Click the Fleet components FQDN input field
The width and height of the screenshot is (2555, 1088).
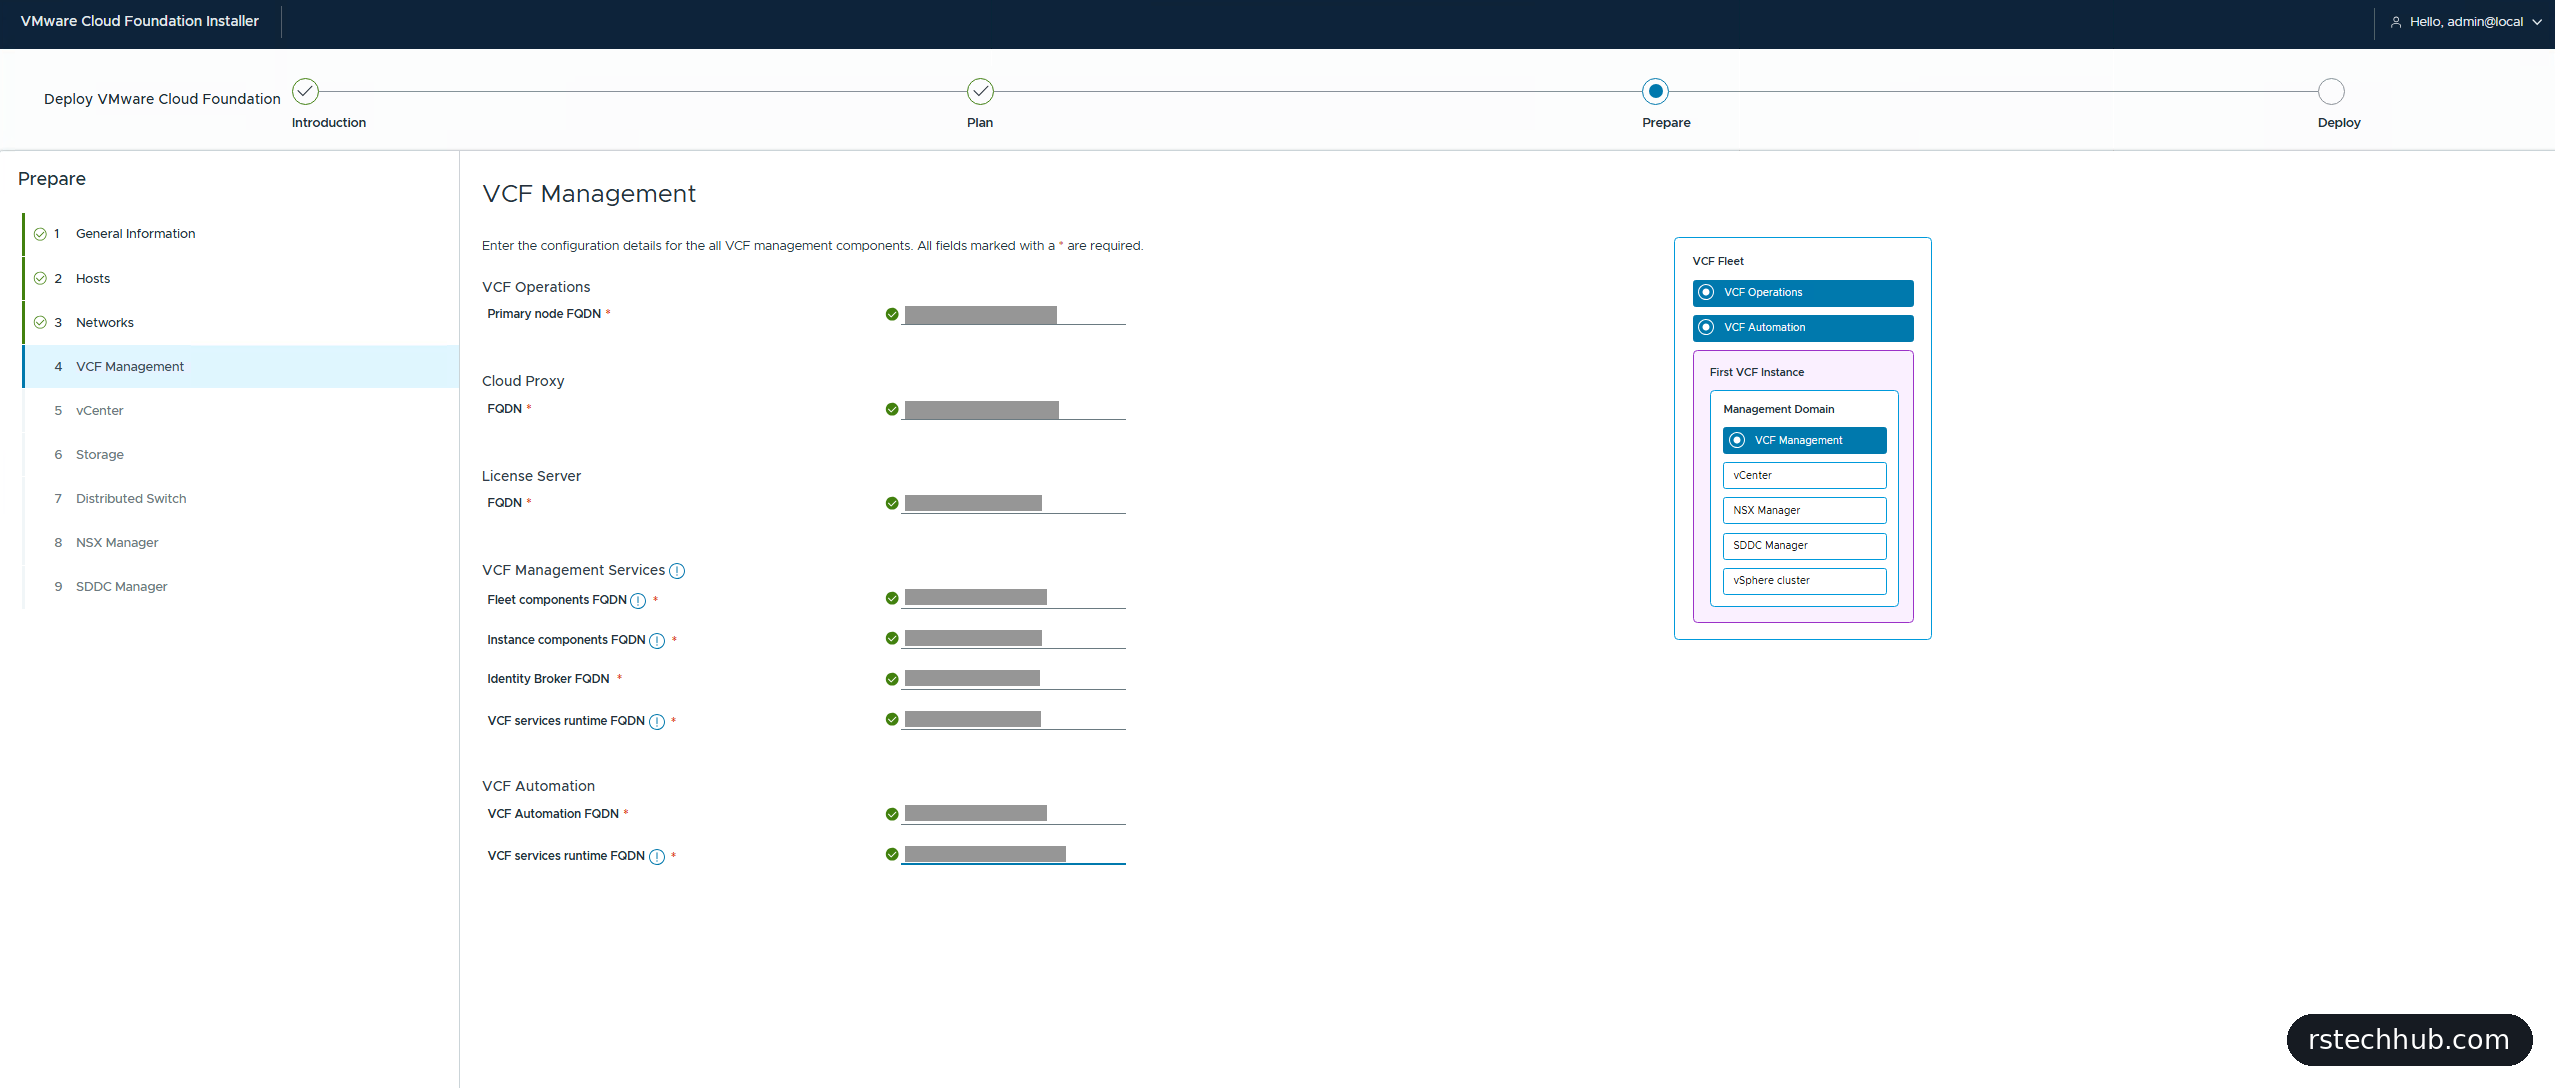1013,598
